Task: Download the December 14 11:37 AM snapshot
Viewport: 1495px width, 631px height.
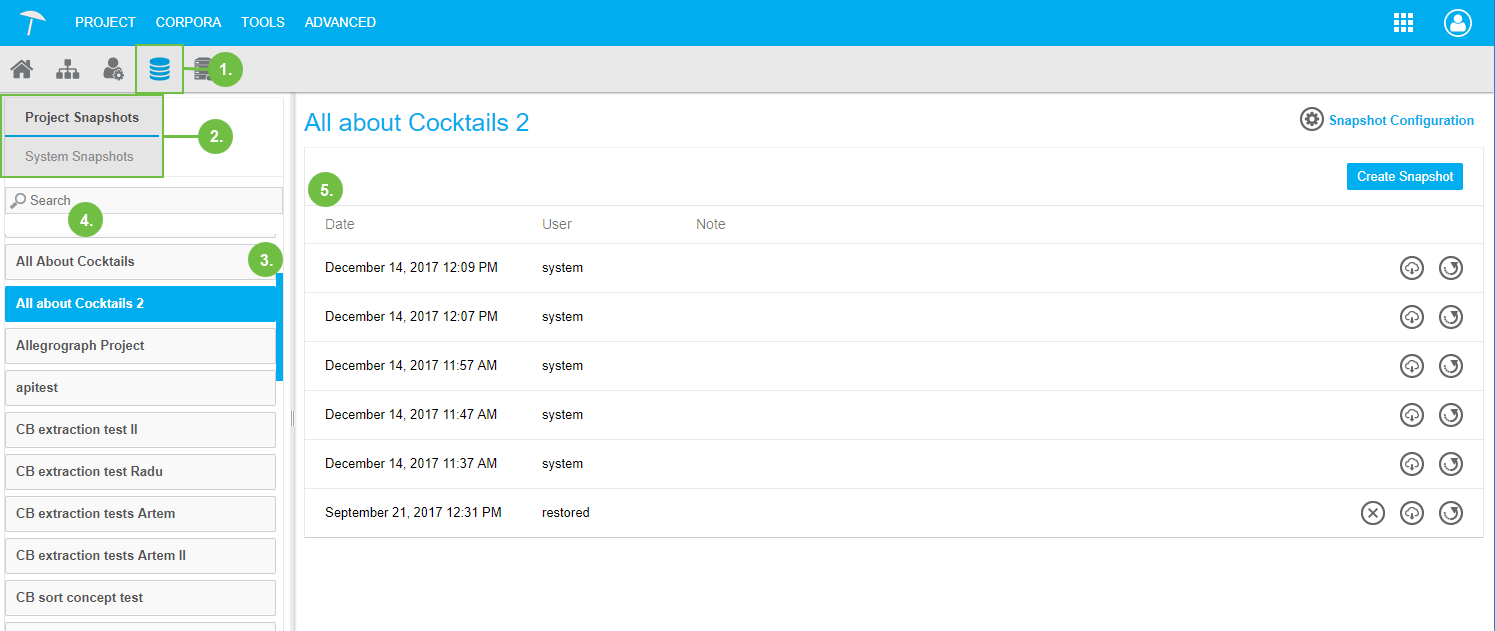Action: tap(1411, 464)
